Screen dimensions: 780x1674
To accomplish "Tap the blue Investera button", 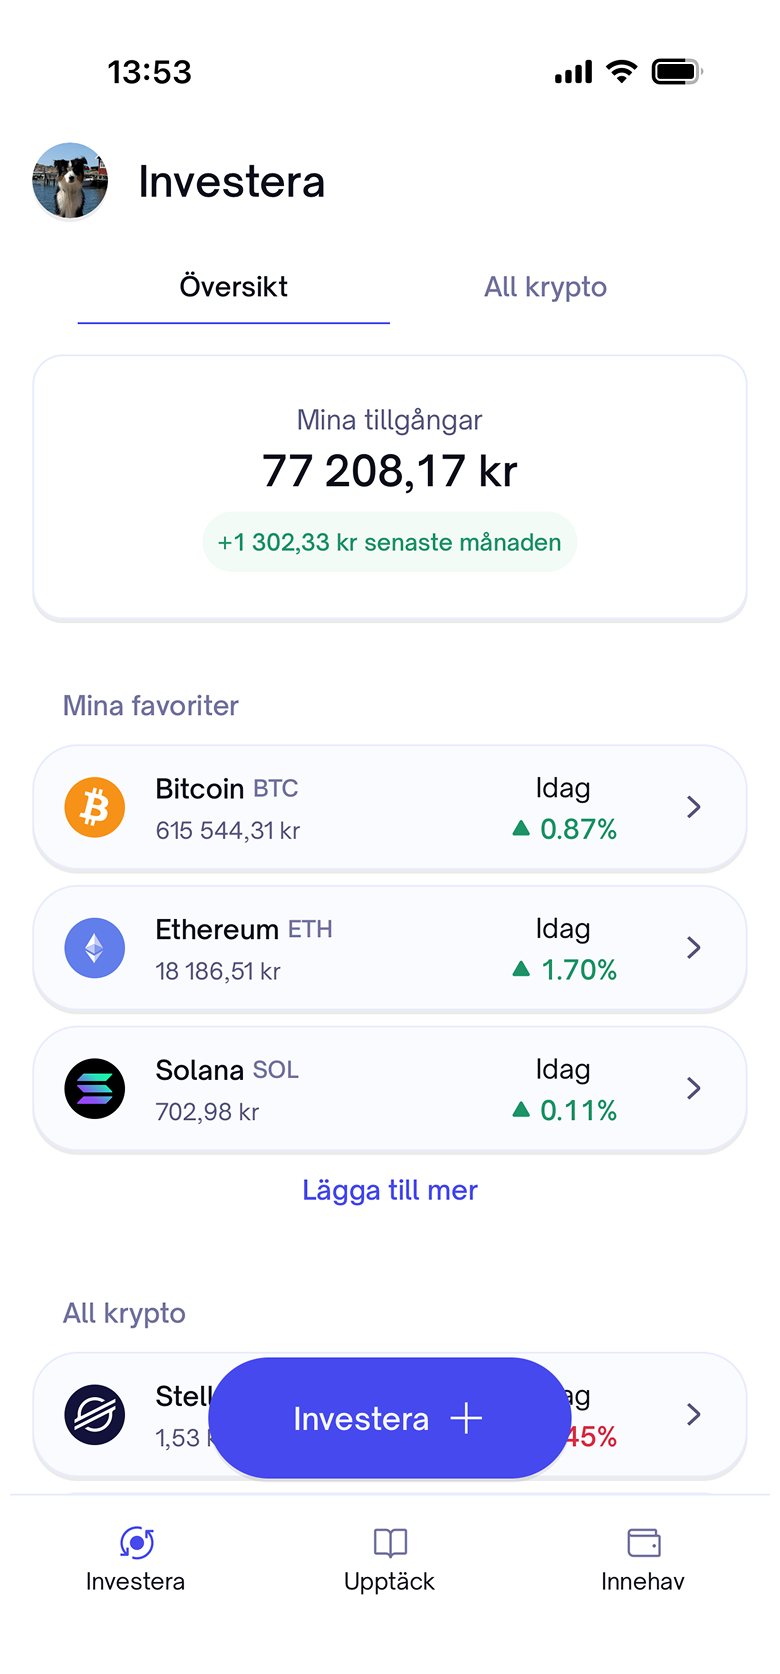I will pos(390,1418).
